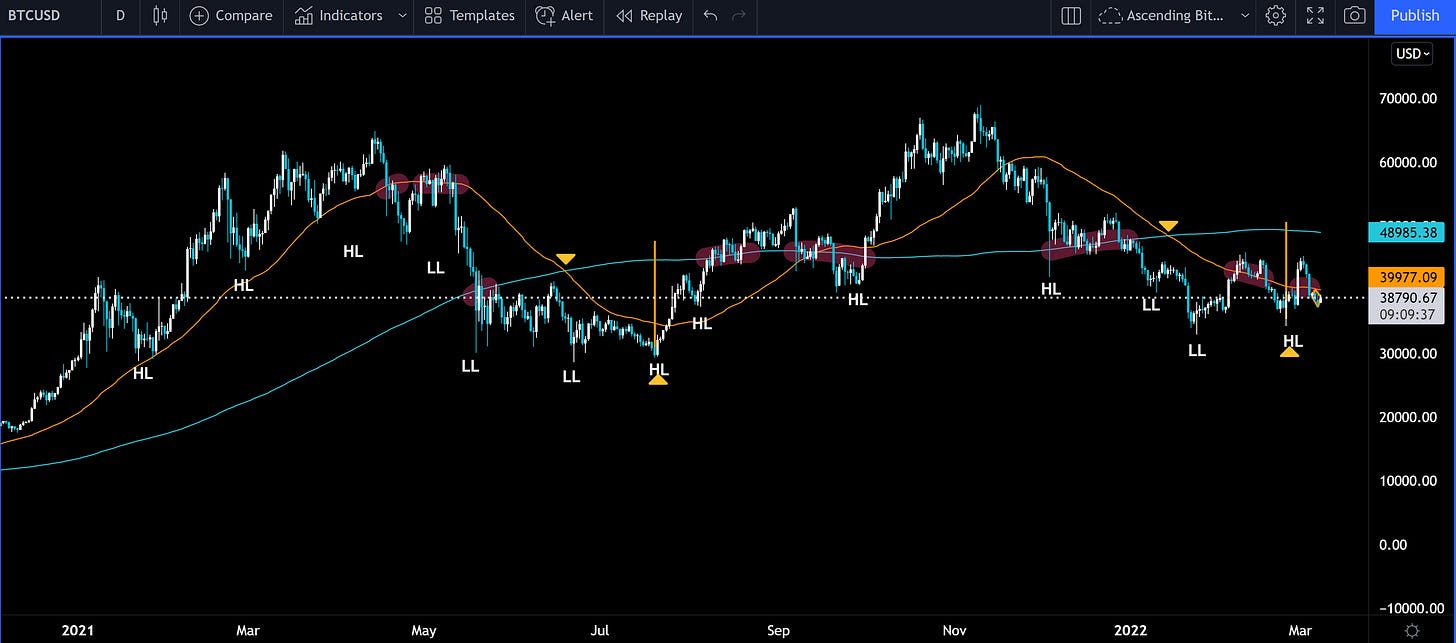Select the orange up triangle below July HL

coord(658,380)
